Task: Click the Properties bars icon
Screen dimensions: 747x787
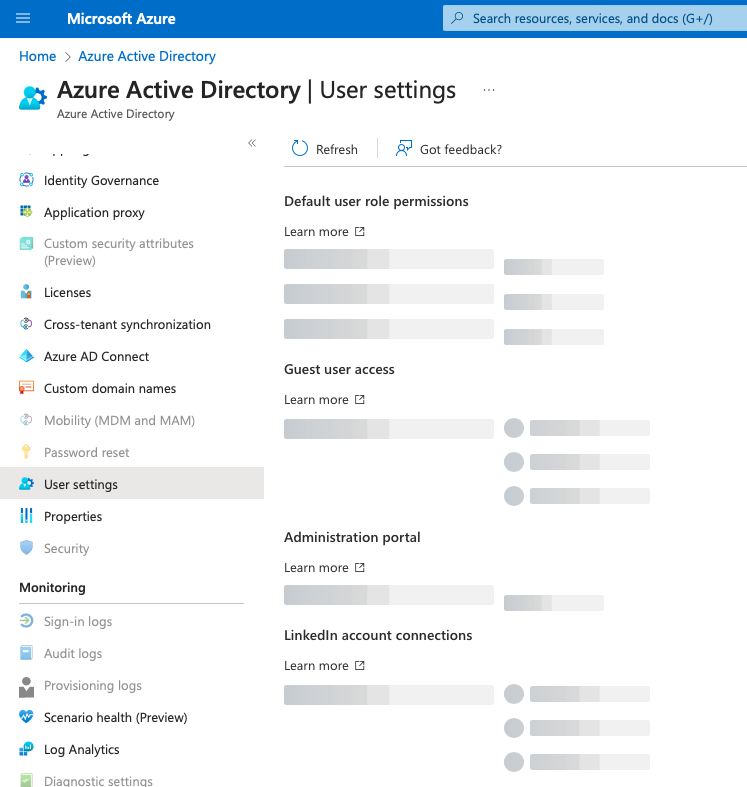Action: [x=26, y=515]
